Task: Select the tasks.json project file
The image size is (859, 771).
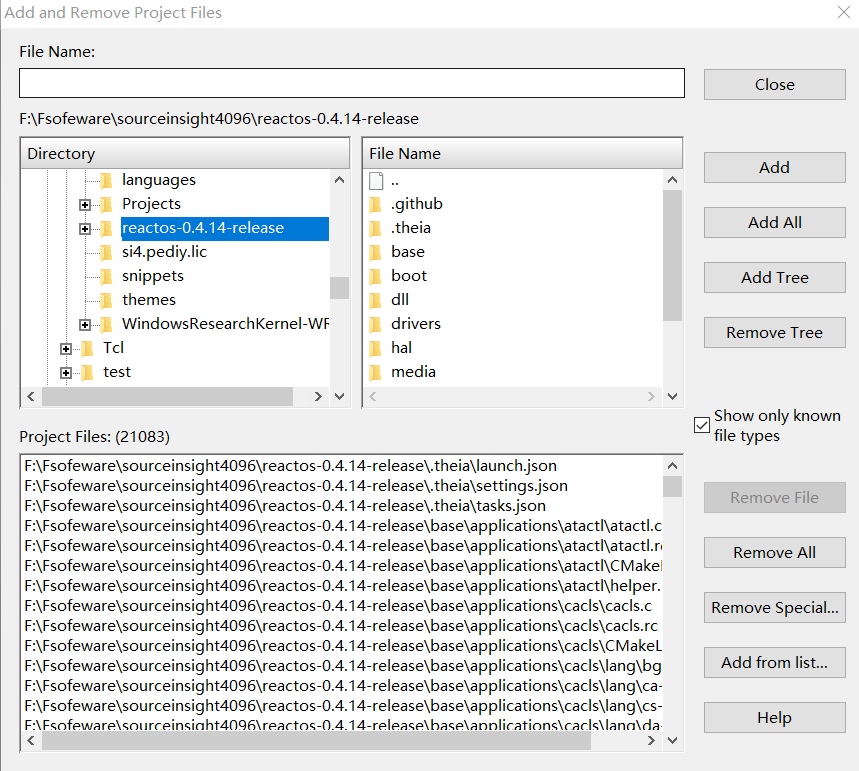Action: tap(285, 506)
